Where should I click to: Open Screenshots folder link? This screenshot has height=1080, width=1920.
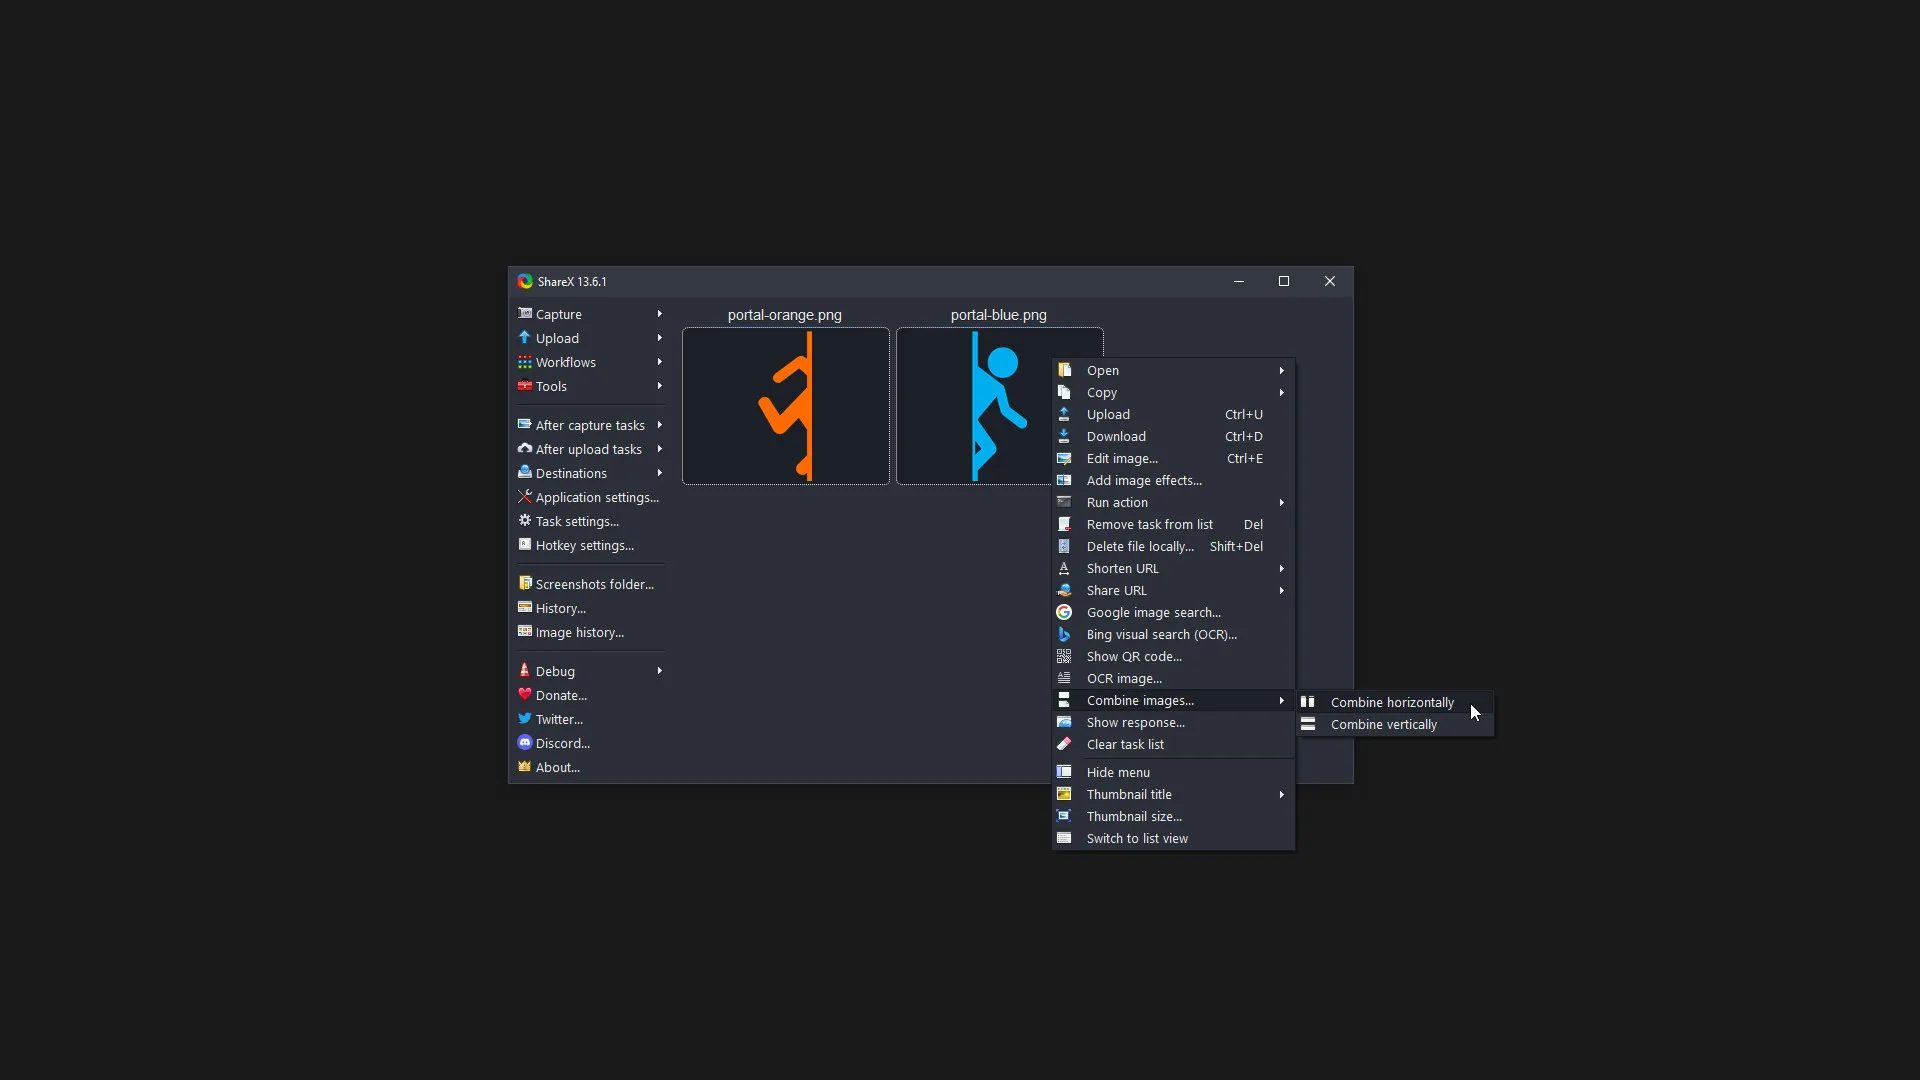[590, 584]
